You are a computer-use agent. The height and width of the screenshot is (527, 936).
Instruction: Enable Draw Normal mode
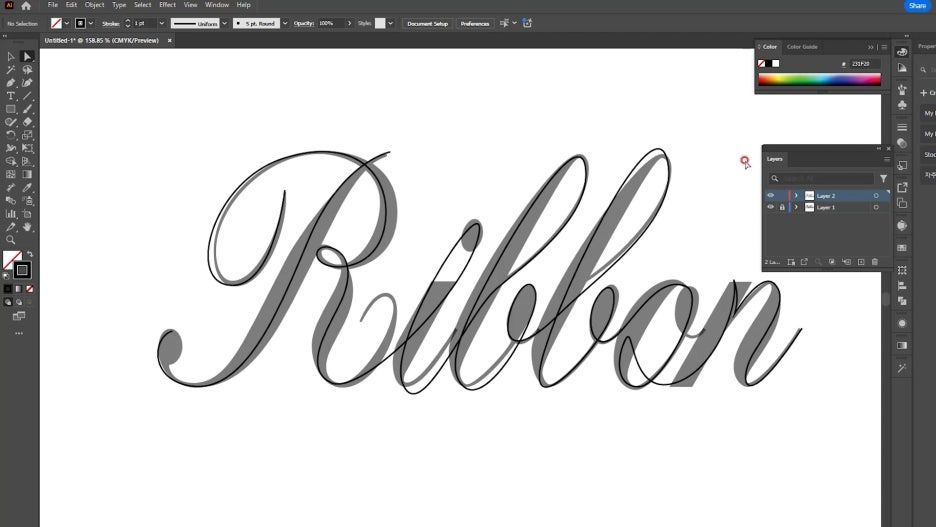click(8, 302)
